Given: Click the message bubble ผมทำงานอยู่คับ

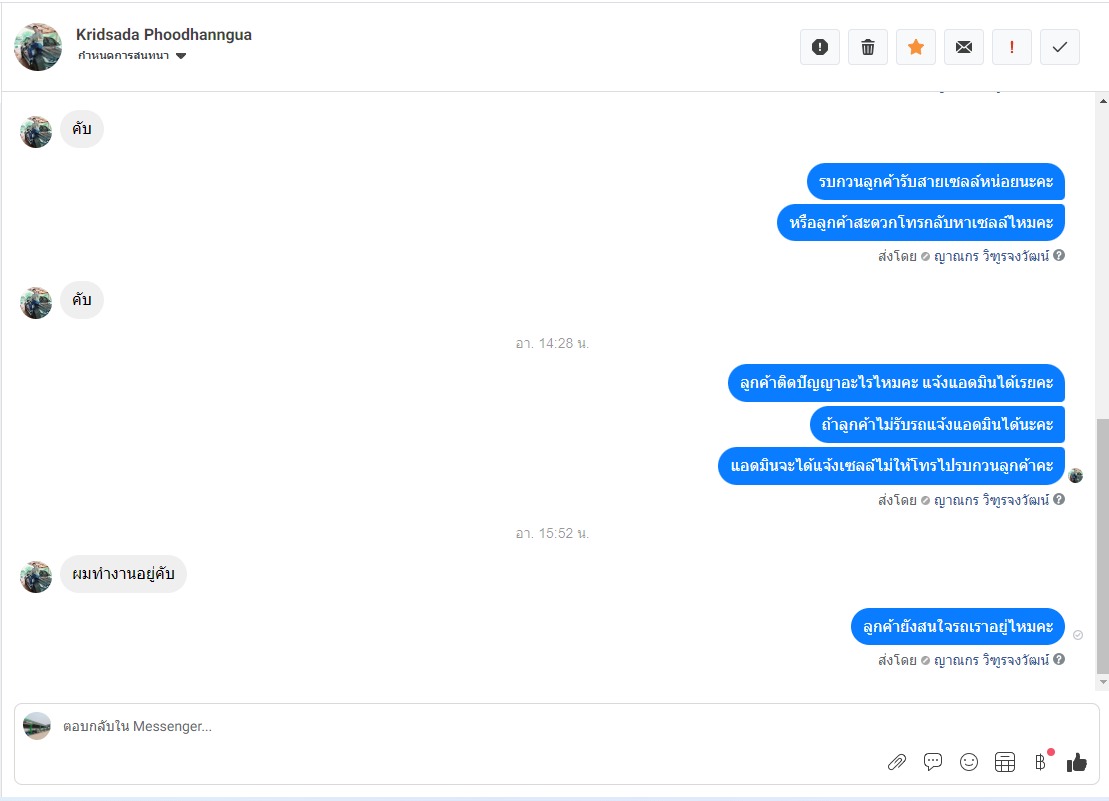Looking at the screenshot, I should 123,574.
